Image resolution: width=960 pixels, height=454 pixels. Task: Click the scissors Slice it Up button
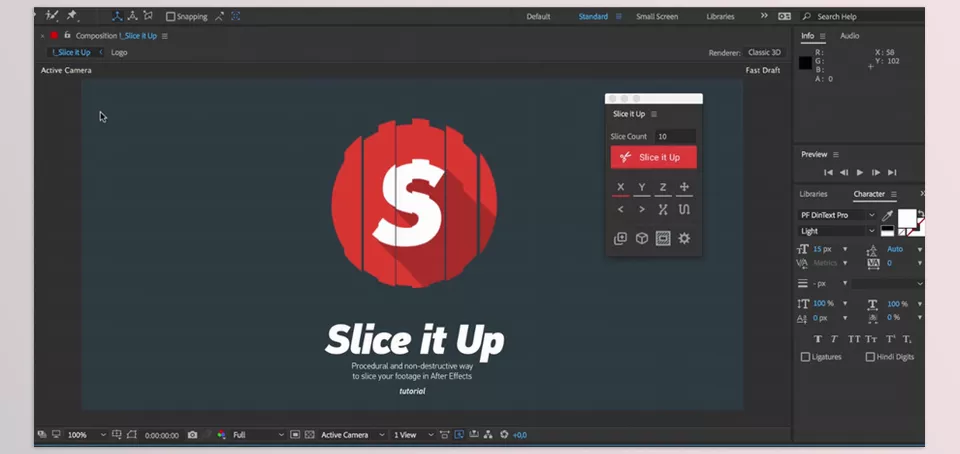pos(653,157)
